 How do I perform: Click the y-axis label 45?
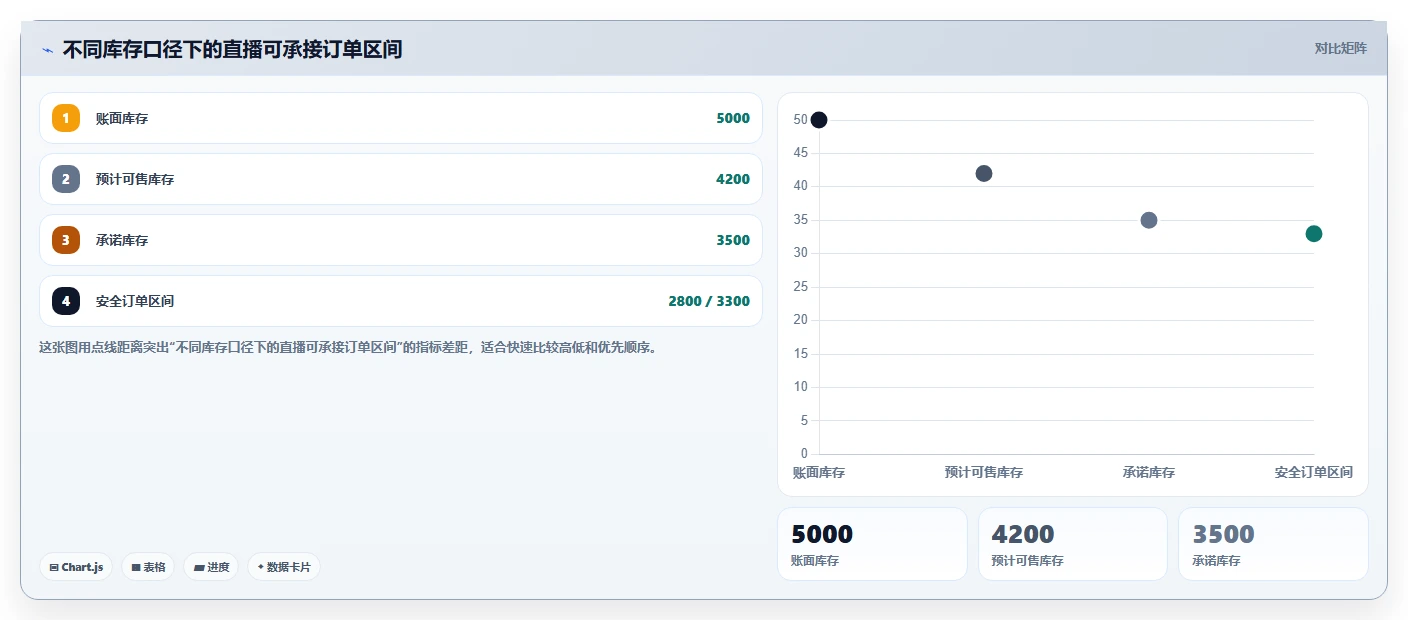(800, 153)
